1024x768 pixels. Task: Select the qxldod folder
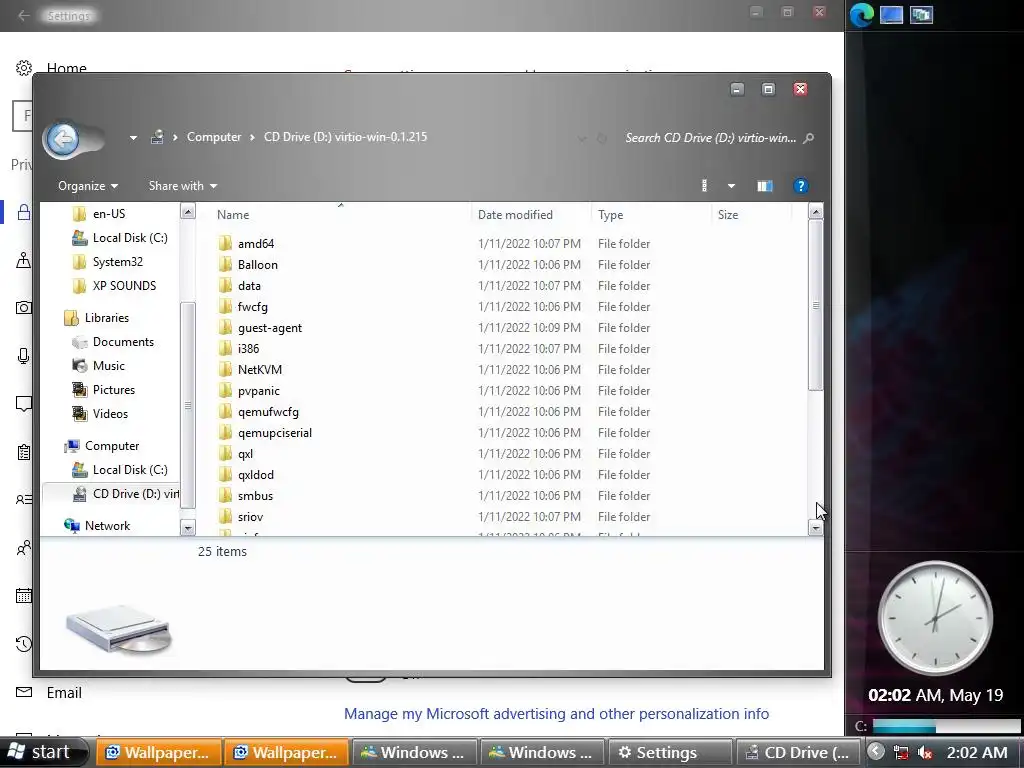(x=255, y=475)
